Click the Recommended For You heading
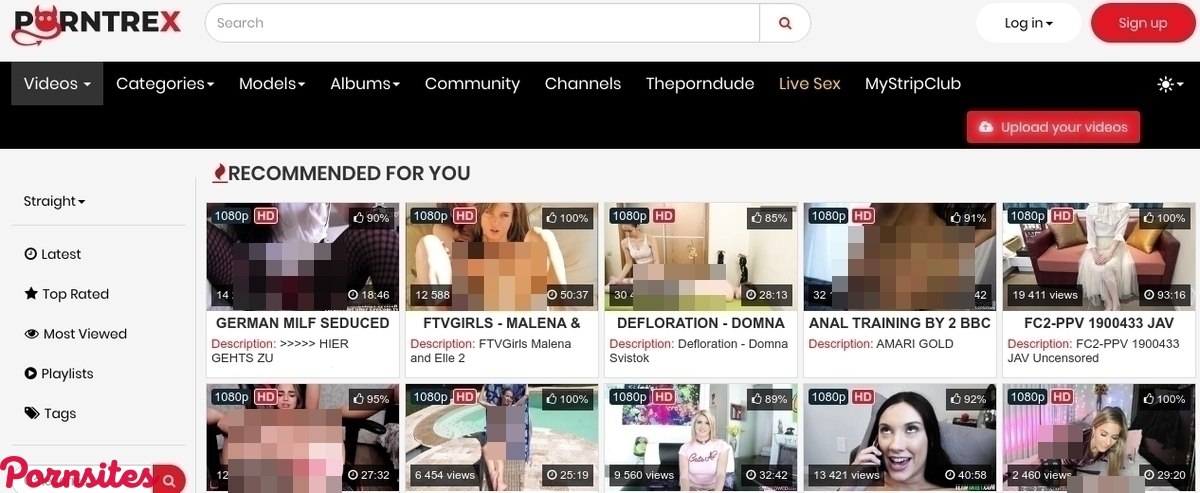The image size is (1200, 493). [349, 173]
